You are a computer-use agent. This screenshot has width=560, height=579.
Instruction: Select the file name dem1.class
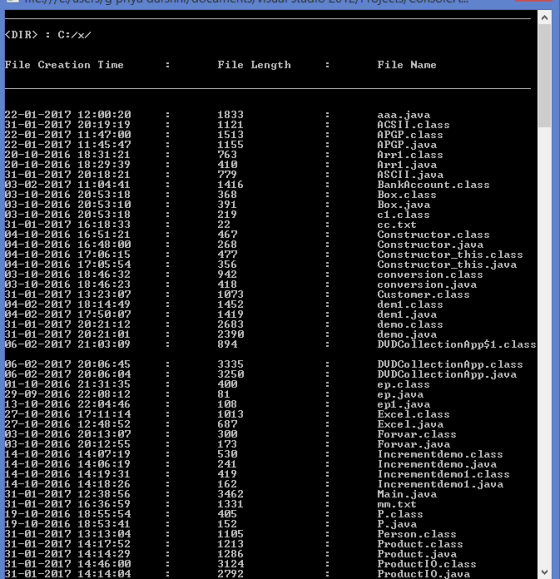410,304
